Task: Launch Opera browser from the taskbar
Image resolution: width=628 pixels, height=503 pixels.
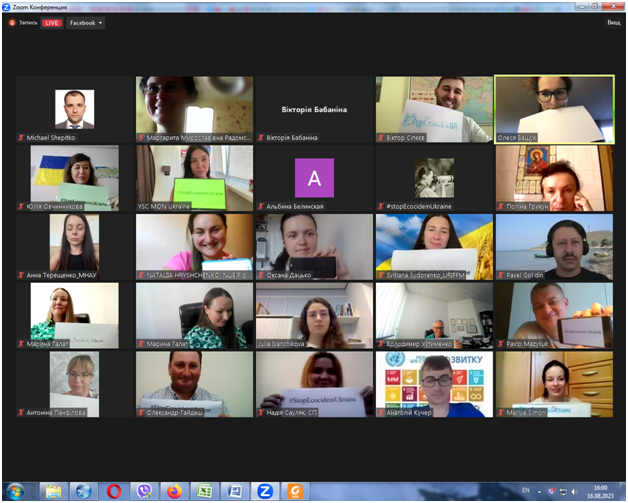Action: (x=114, y=491)
